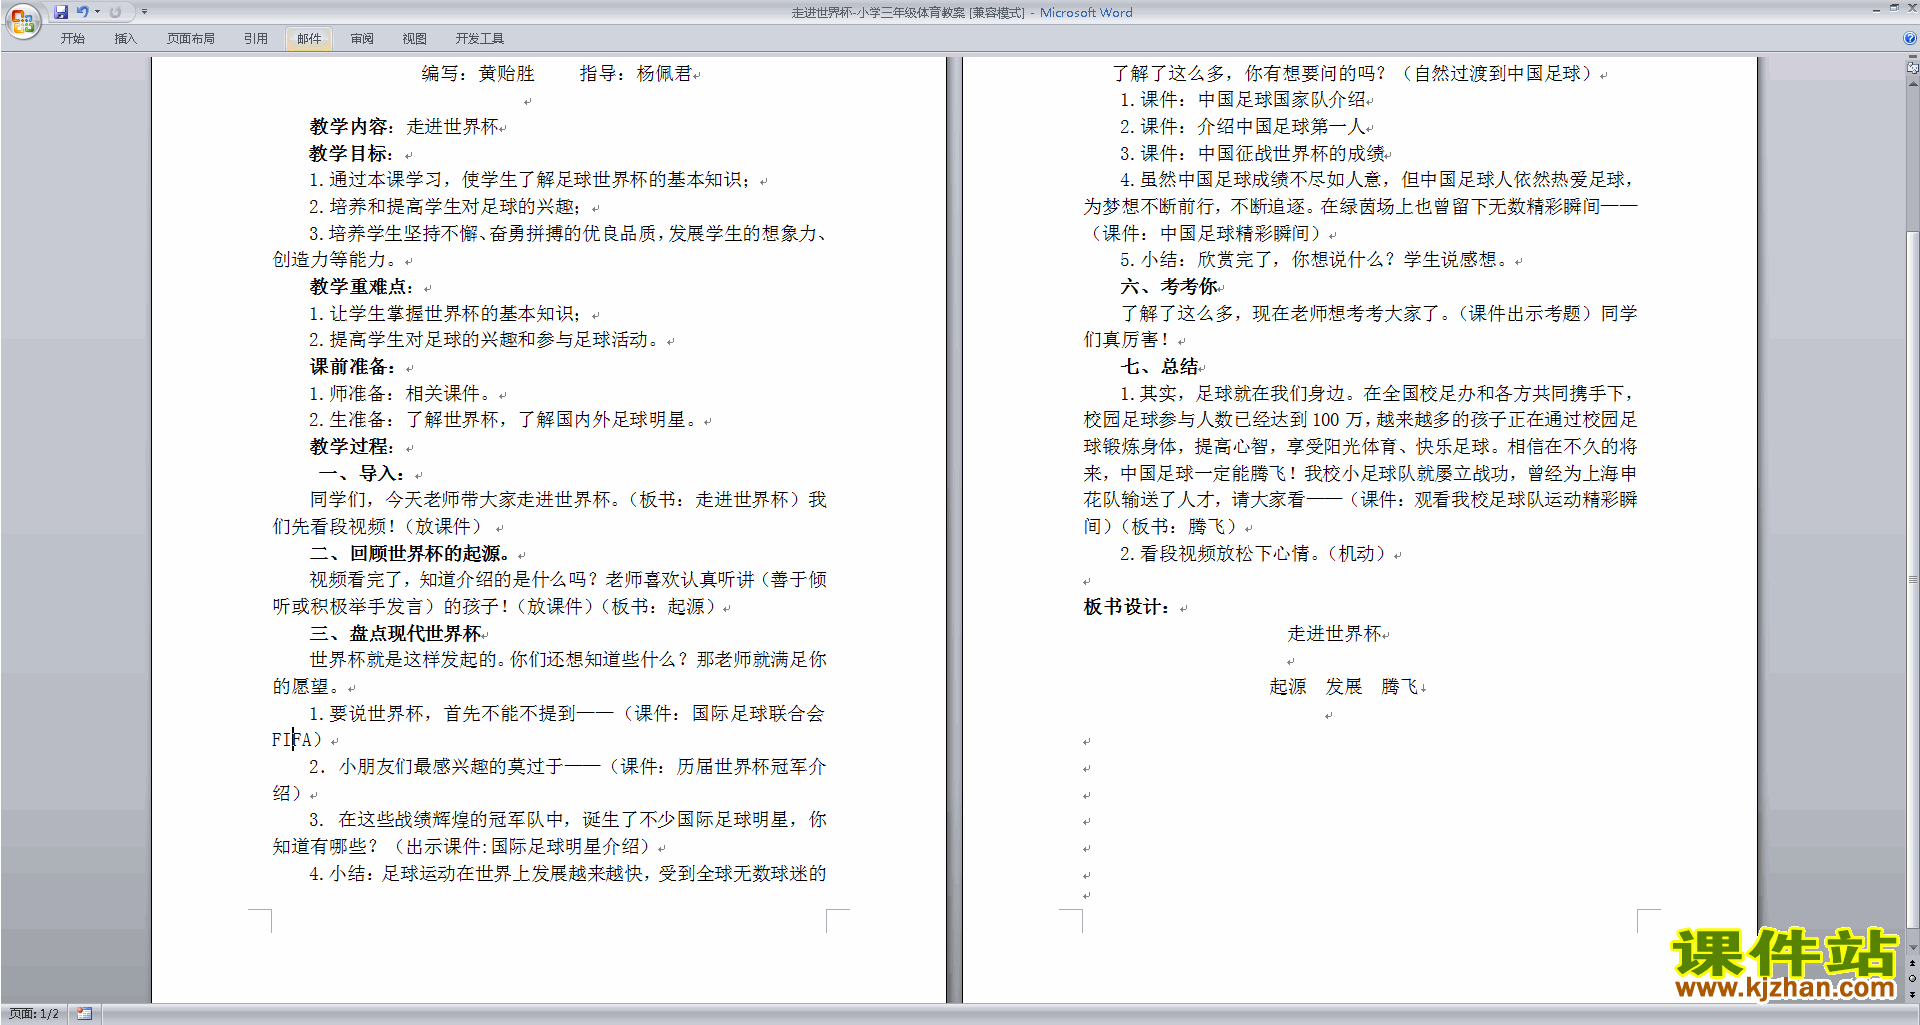Restore down the Word window
Viewport: 1920px width, 1025px height.
[x=1894, y=8]
